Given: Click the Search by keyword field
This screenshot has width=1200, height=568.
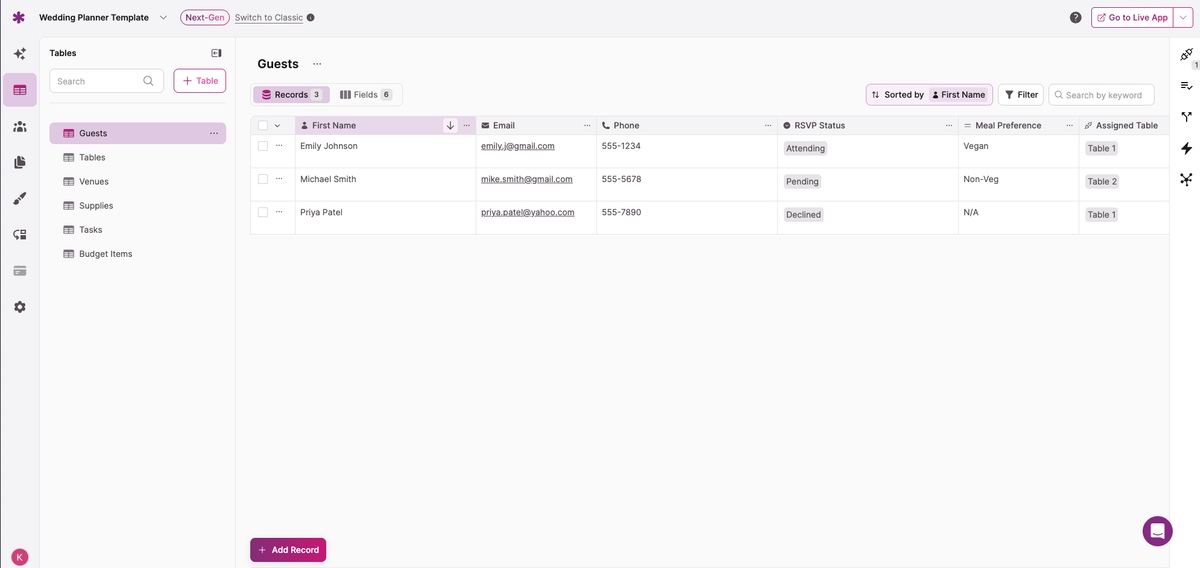Looking at the screenshot, I should coord(1103,95).
